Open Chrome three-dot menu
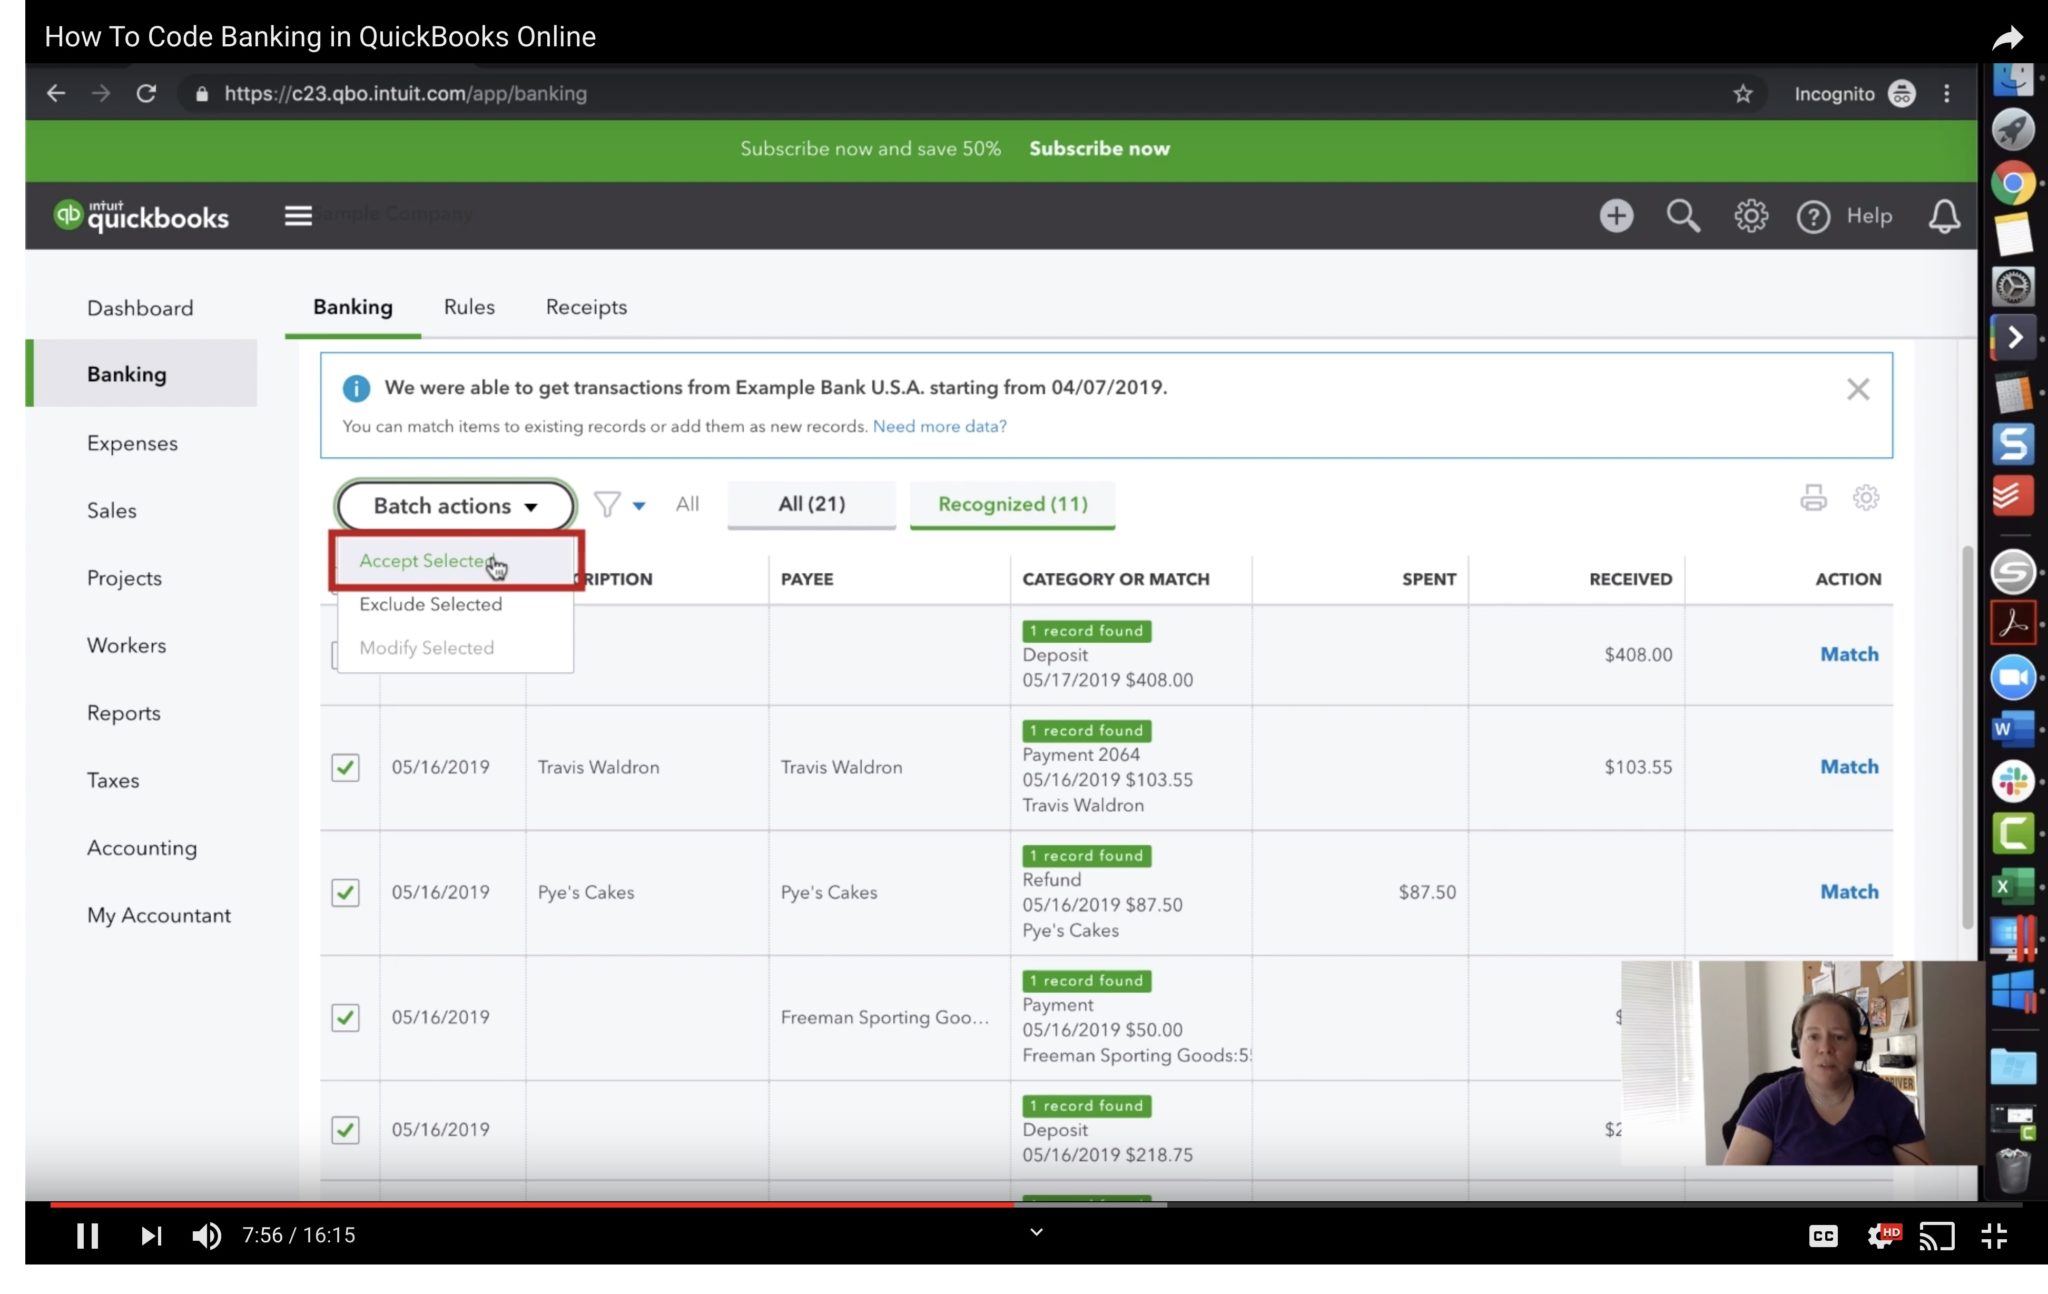Image resolution: width=2048 pixels, height=1294 pixels. [1946, 93]
